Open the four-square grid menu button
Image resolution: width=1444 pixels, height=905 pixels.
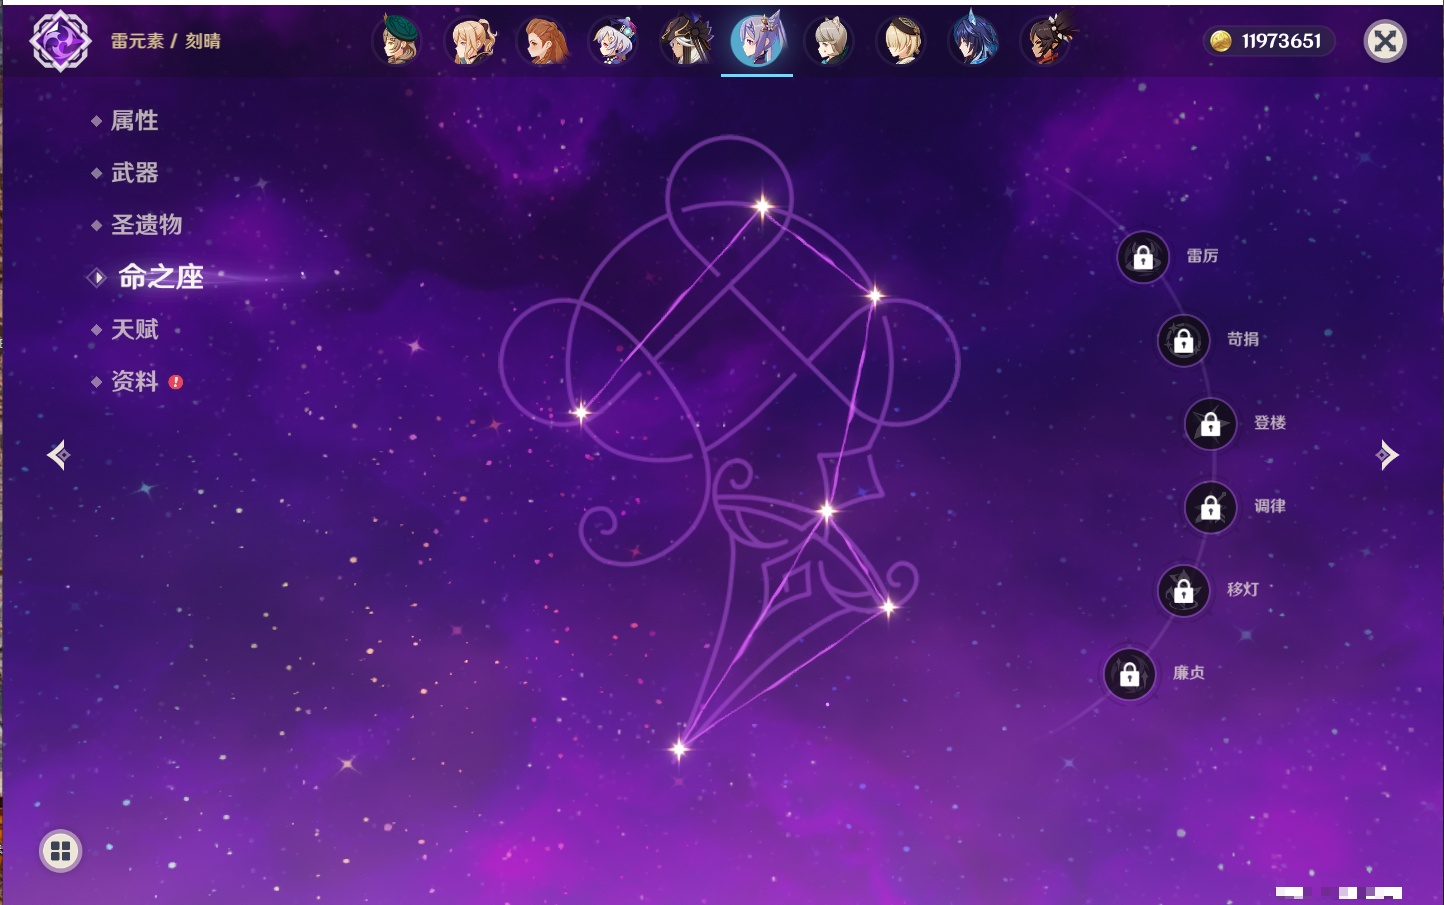coord(60,851)
